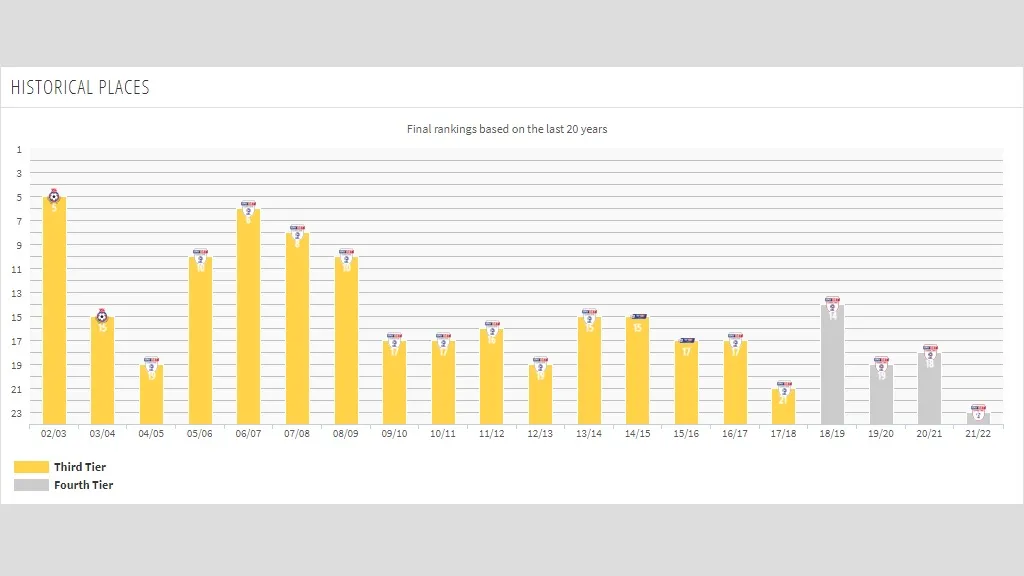
Task: Click the Historical Places heading
Action: tap(80, 88)
